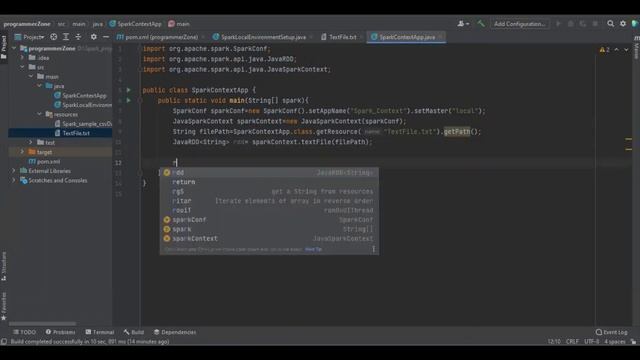Click run gutter arrow beside class SparkContextApp
The image size is (640, 360).
tap(129, 90)
